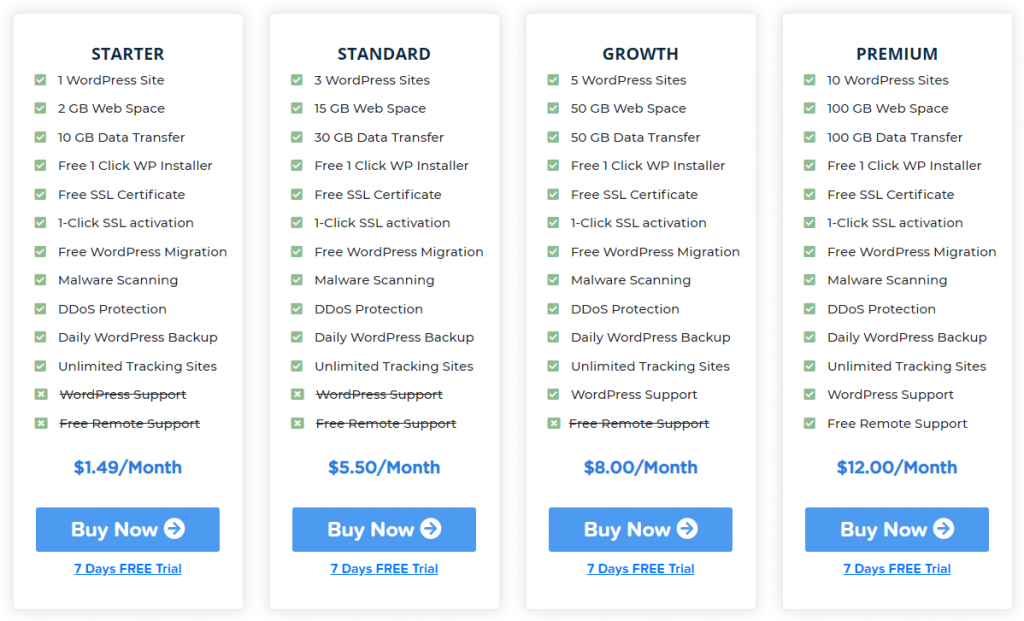Click the X icon beside Starter Free Remote Support

click(x=40, y=423)
